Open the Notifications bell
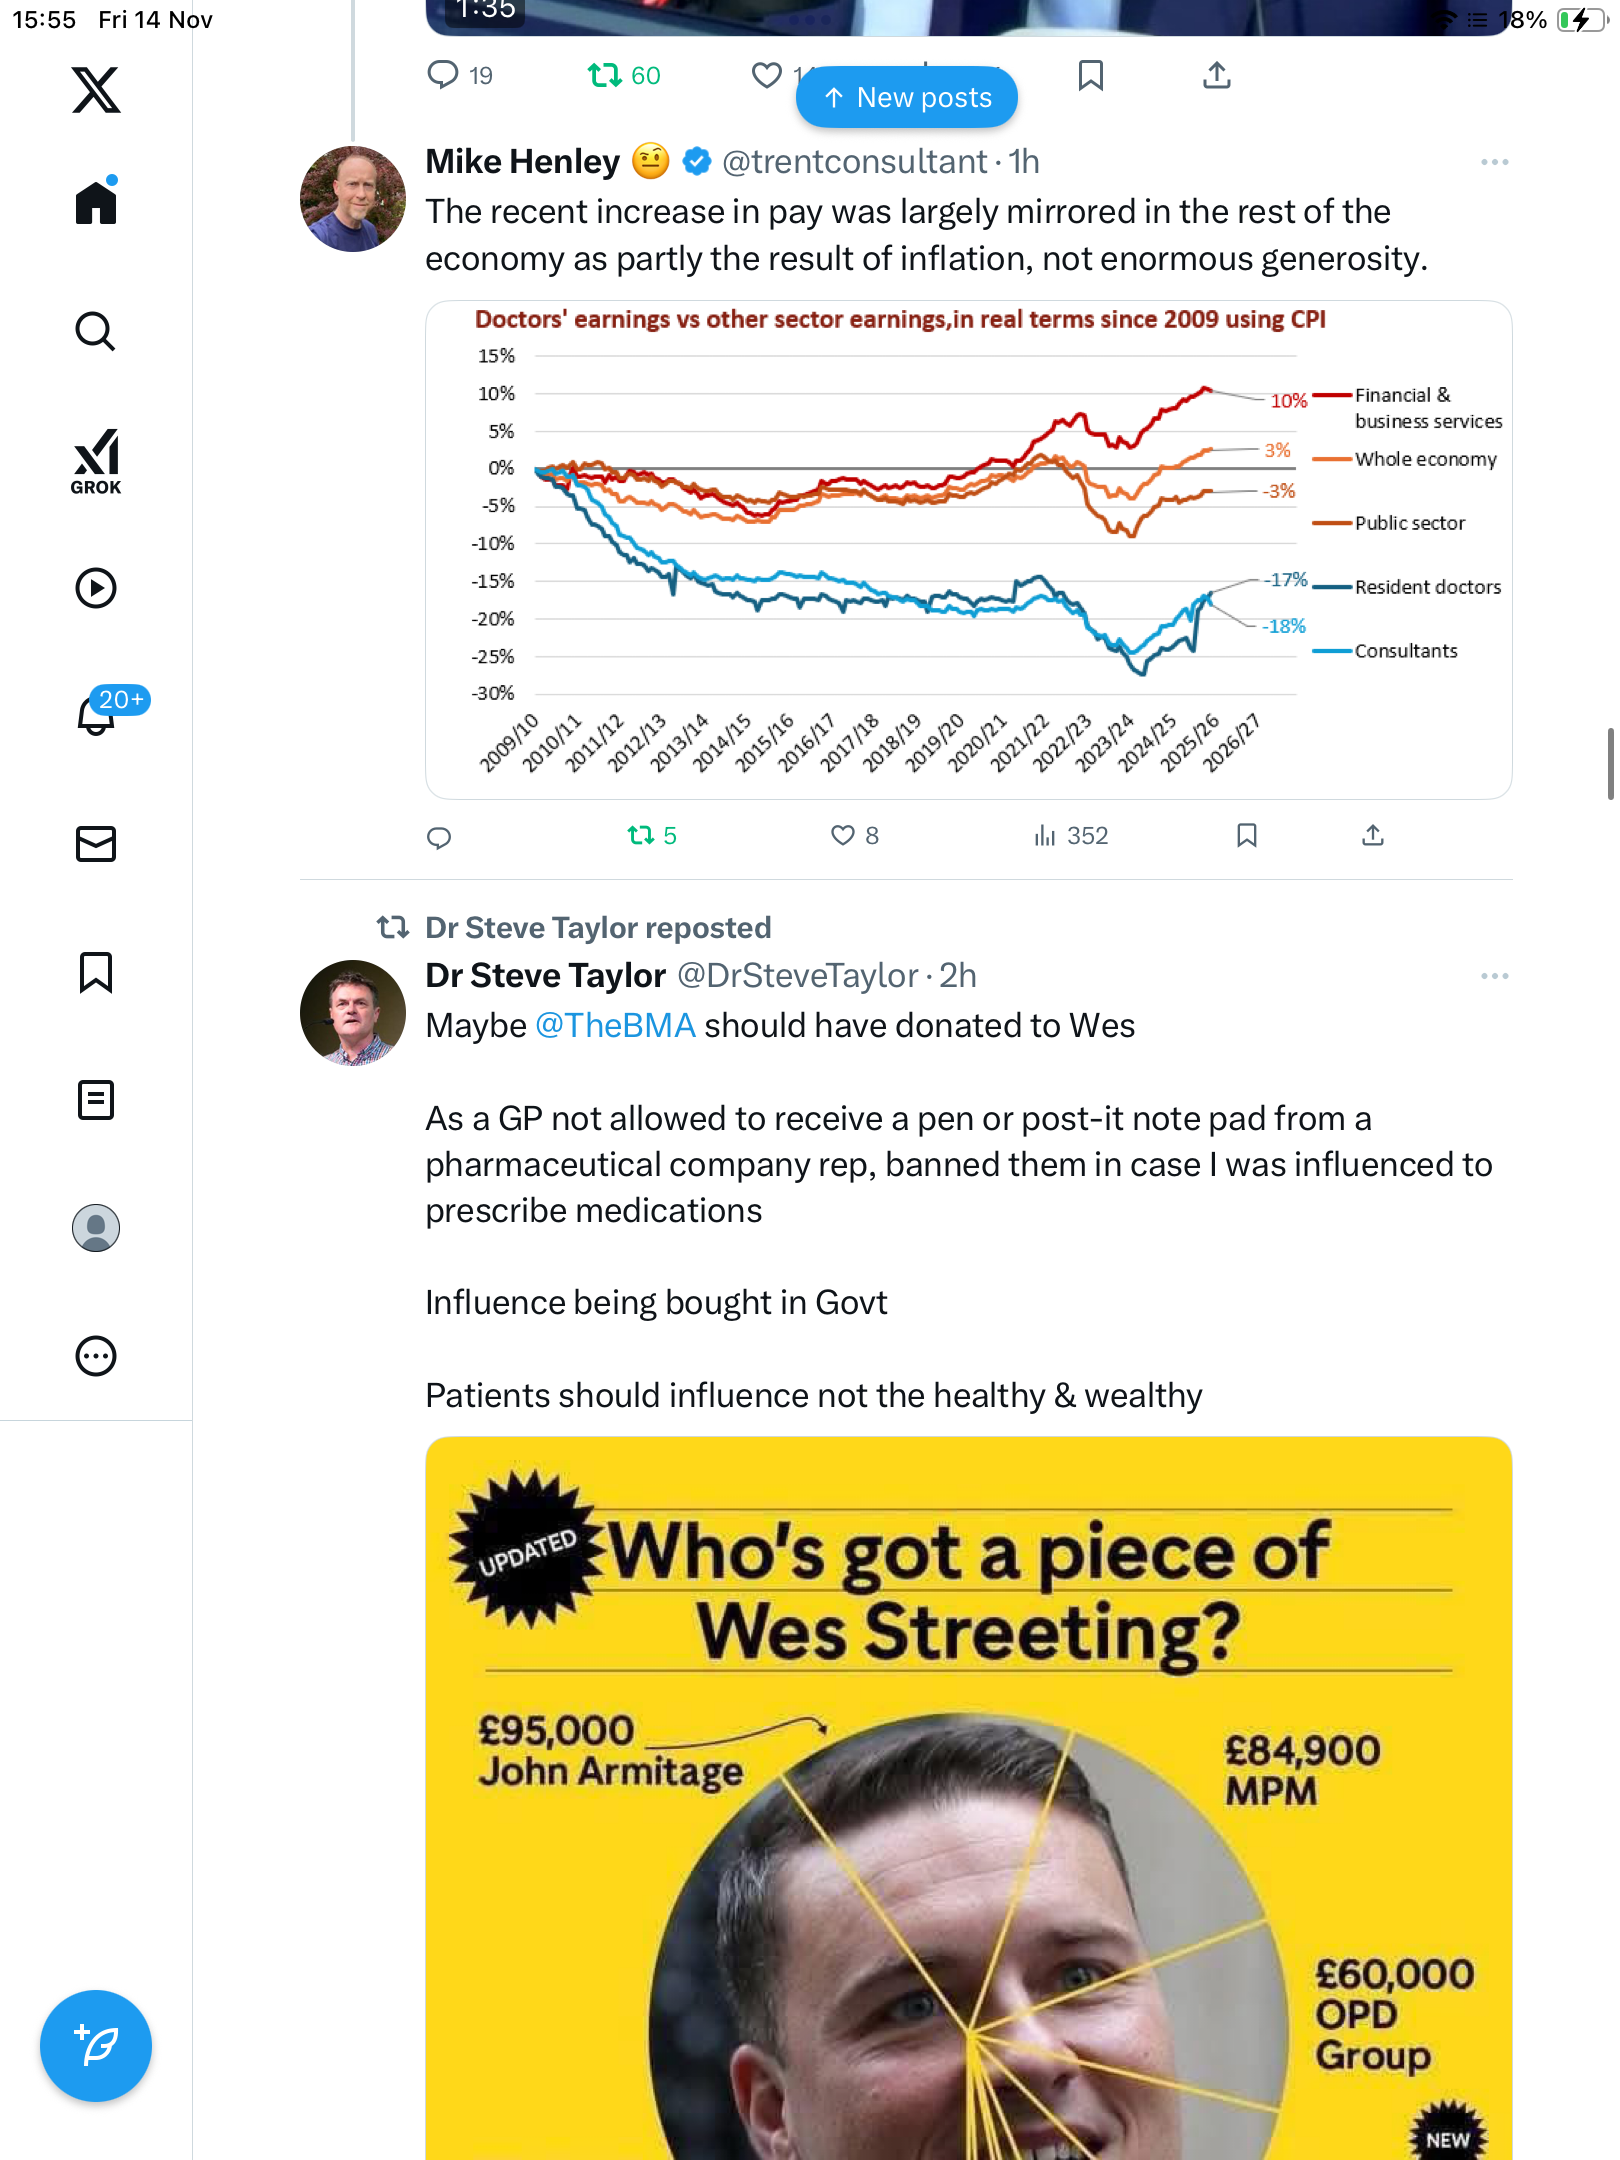The image size is (1620, 2160). pos(97,714)
